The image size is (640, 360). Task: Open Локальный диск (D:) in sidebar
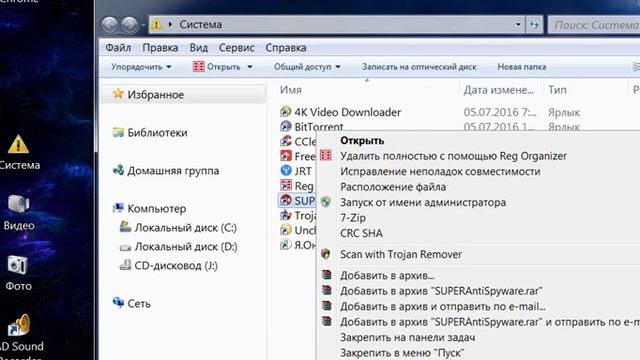[186, 247]
